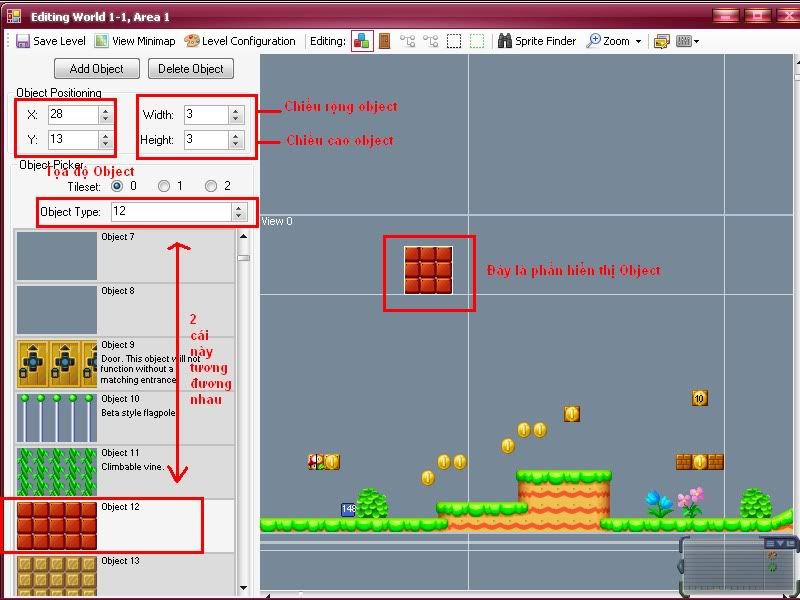Viewport: 800px width, 600px height.
Task: Decrease the Y value with down arrow
Action: (x=106, y=144)
